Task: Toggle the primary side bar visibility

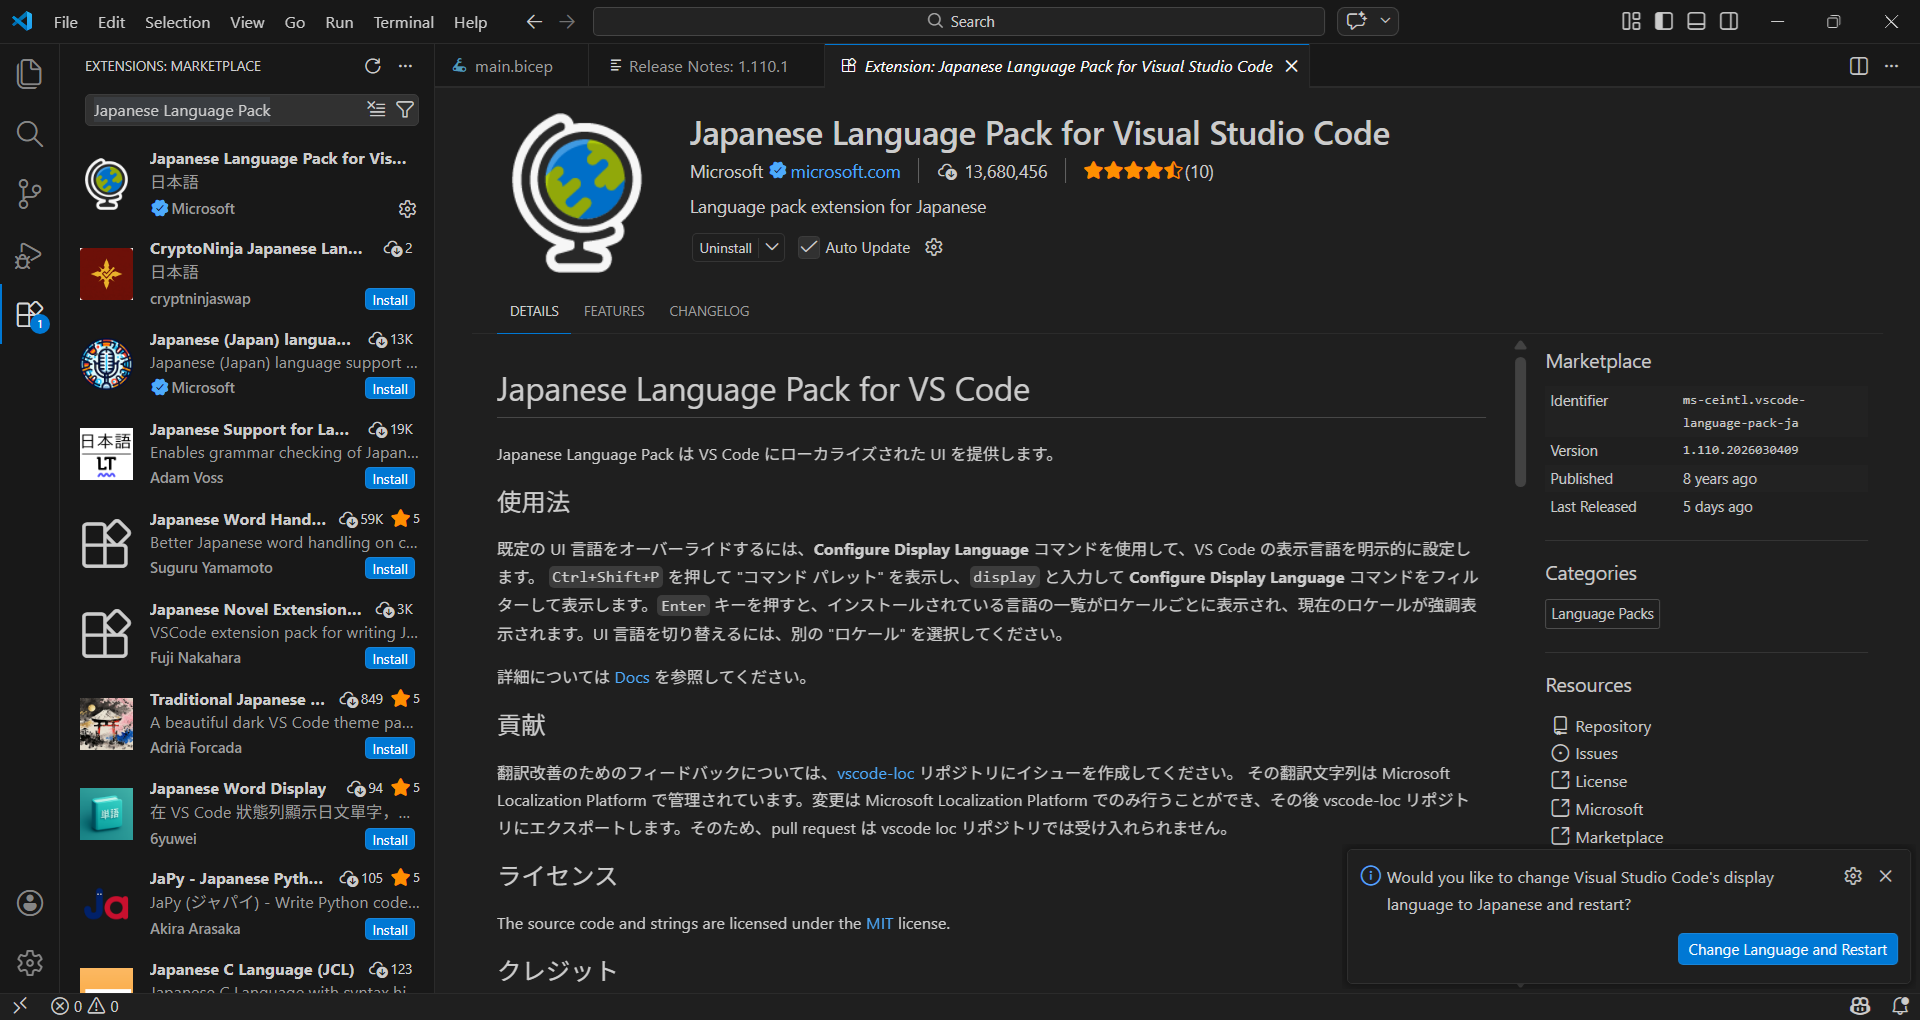Action: (1664, 21)
